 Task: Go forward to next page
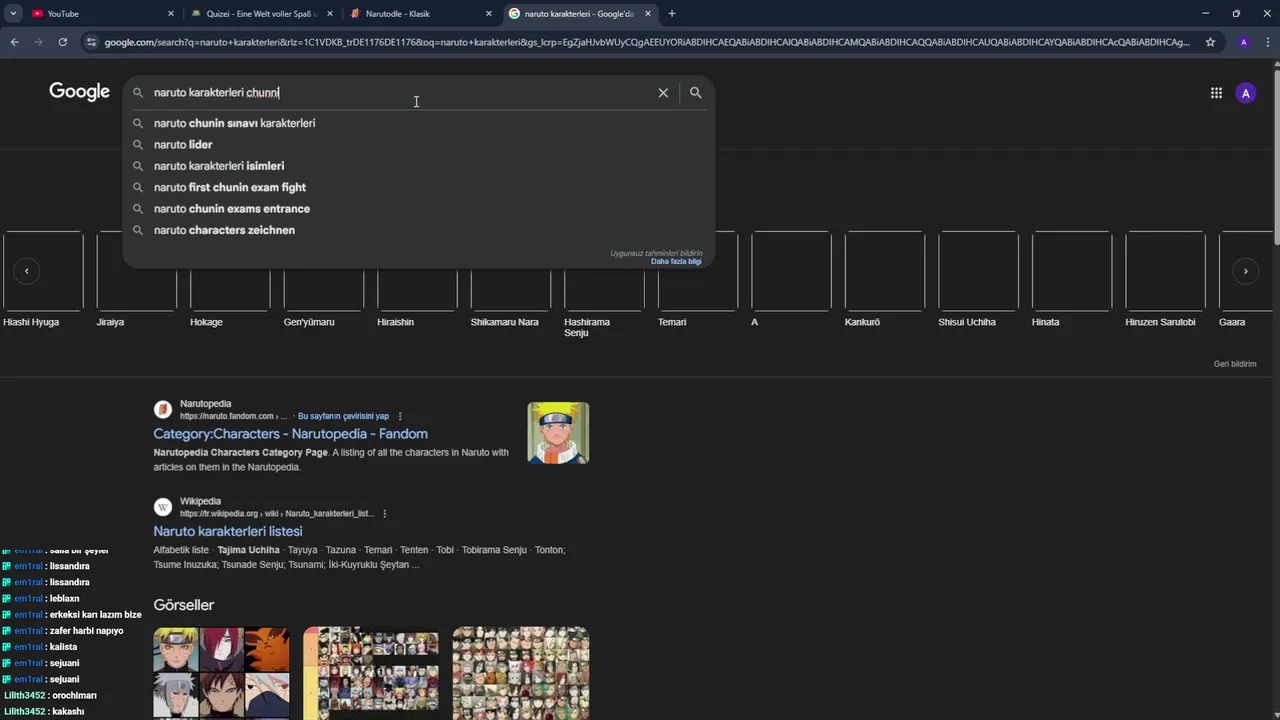coord(38,42)
